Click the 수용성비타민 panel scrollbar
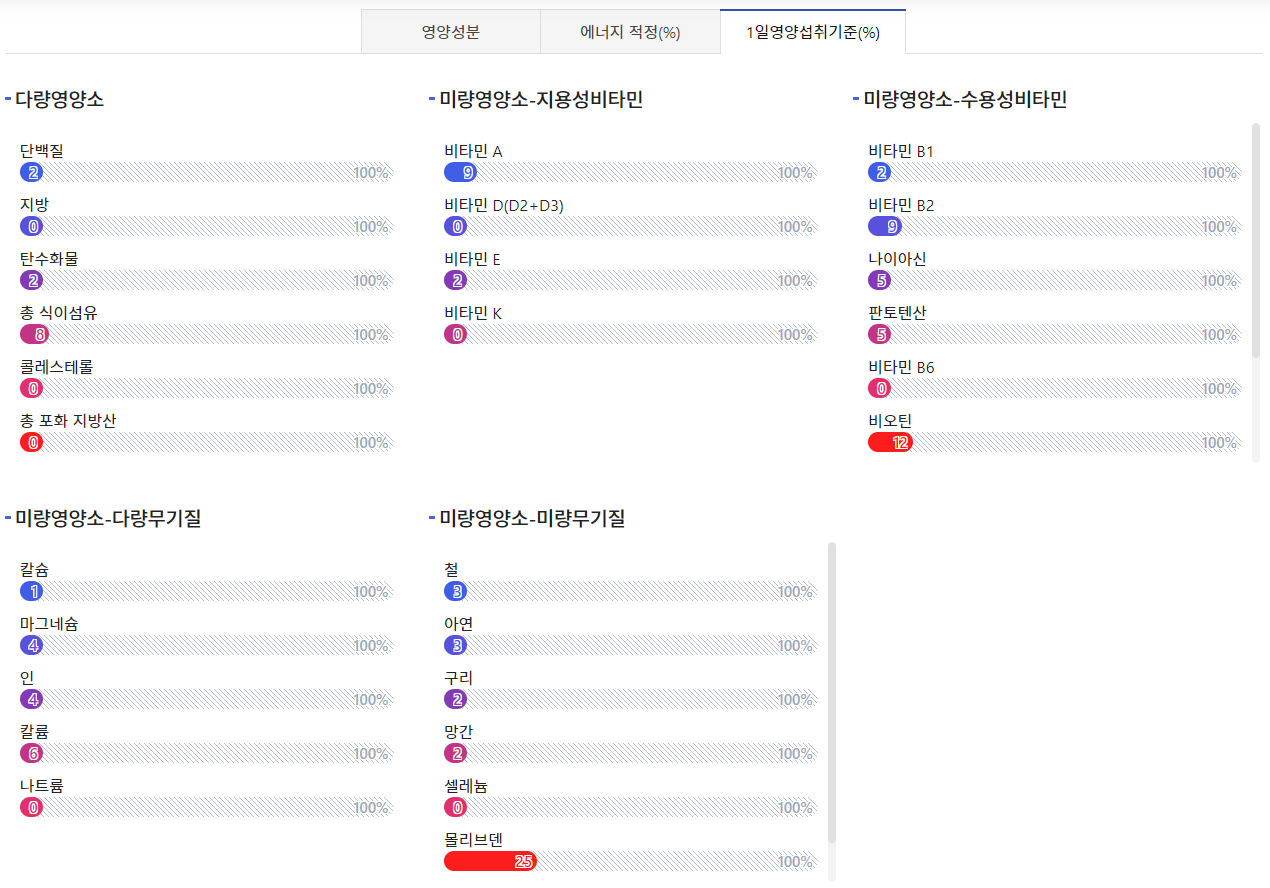Screen dimensions: 1270x888 click(1256, 240)
